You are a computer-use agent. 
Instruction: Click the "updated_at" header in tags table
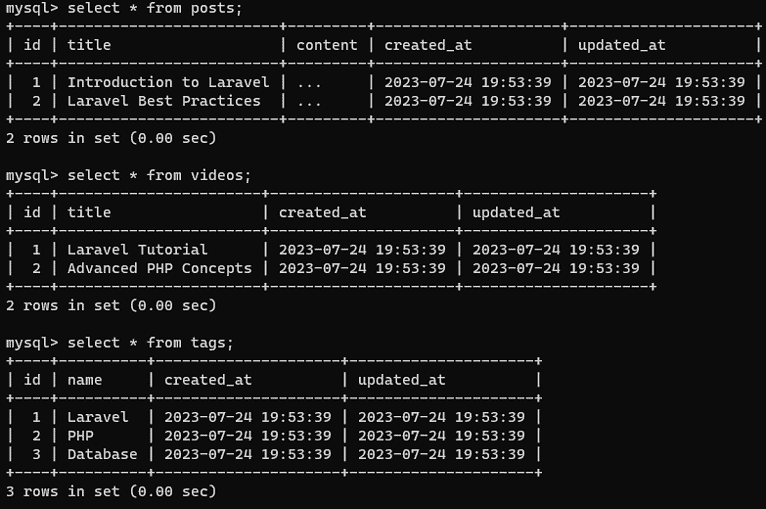(401, 380)
